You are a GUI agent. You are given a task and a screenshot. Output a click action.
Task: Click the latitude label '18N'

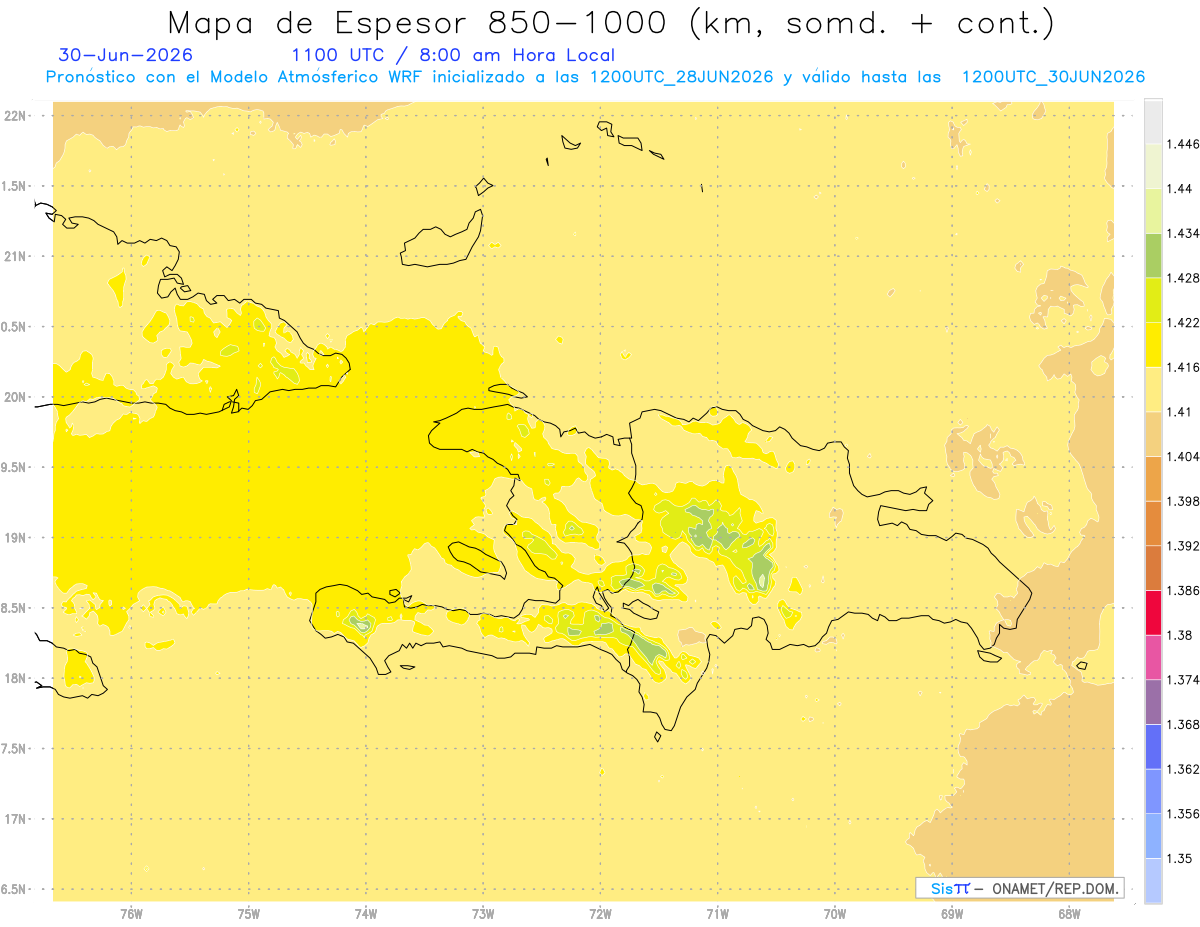click(14, 679)
